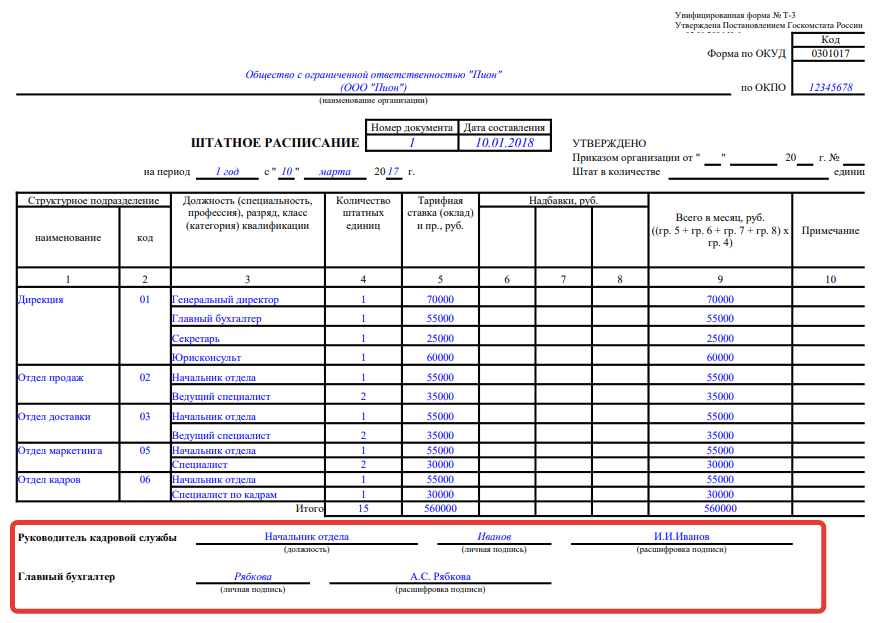Click the signature Иванов field
Viewport: 878px width, 623px height.
click(494, 536)
